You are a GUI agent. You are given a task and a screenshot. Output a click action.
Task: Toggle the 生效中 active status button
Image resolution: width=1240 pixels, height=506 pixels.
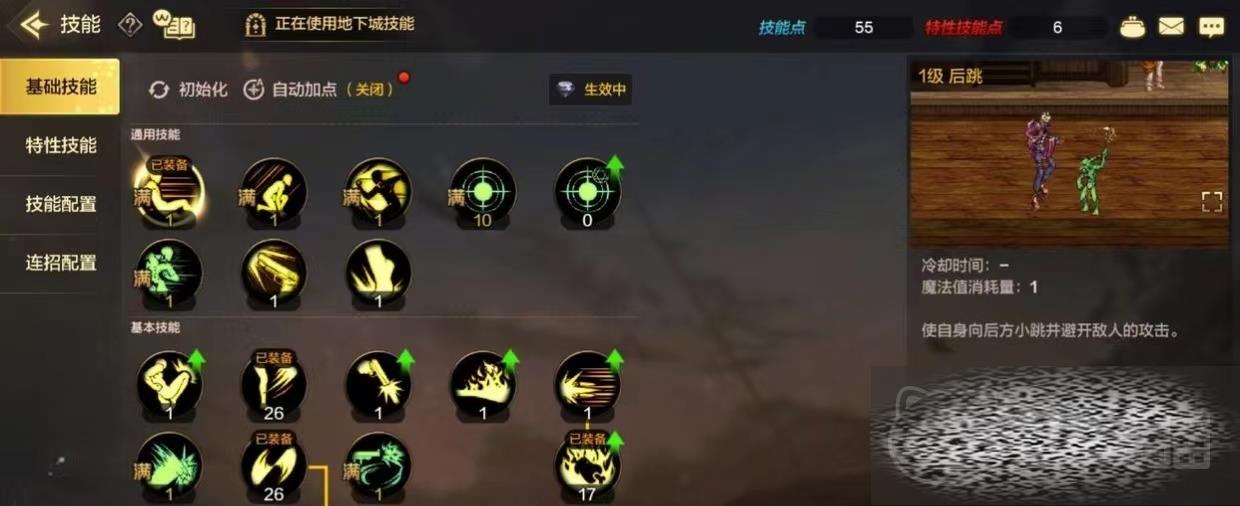point(591,89)
